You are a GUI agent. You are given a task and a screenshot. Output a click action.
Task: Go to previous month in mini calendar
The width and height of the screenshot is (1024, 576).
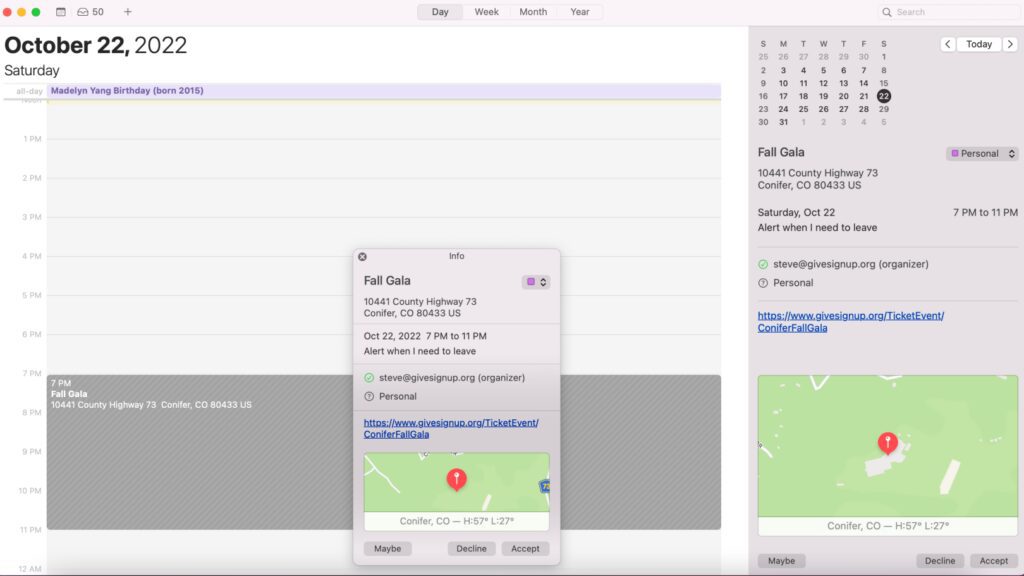(948, 44)
